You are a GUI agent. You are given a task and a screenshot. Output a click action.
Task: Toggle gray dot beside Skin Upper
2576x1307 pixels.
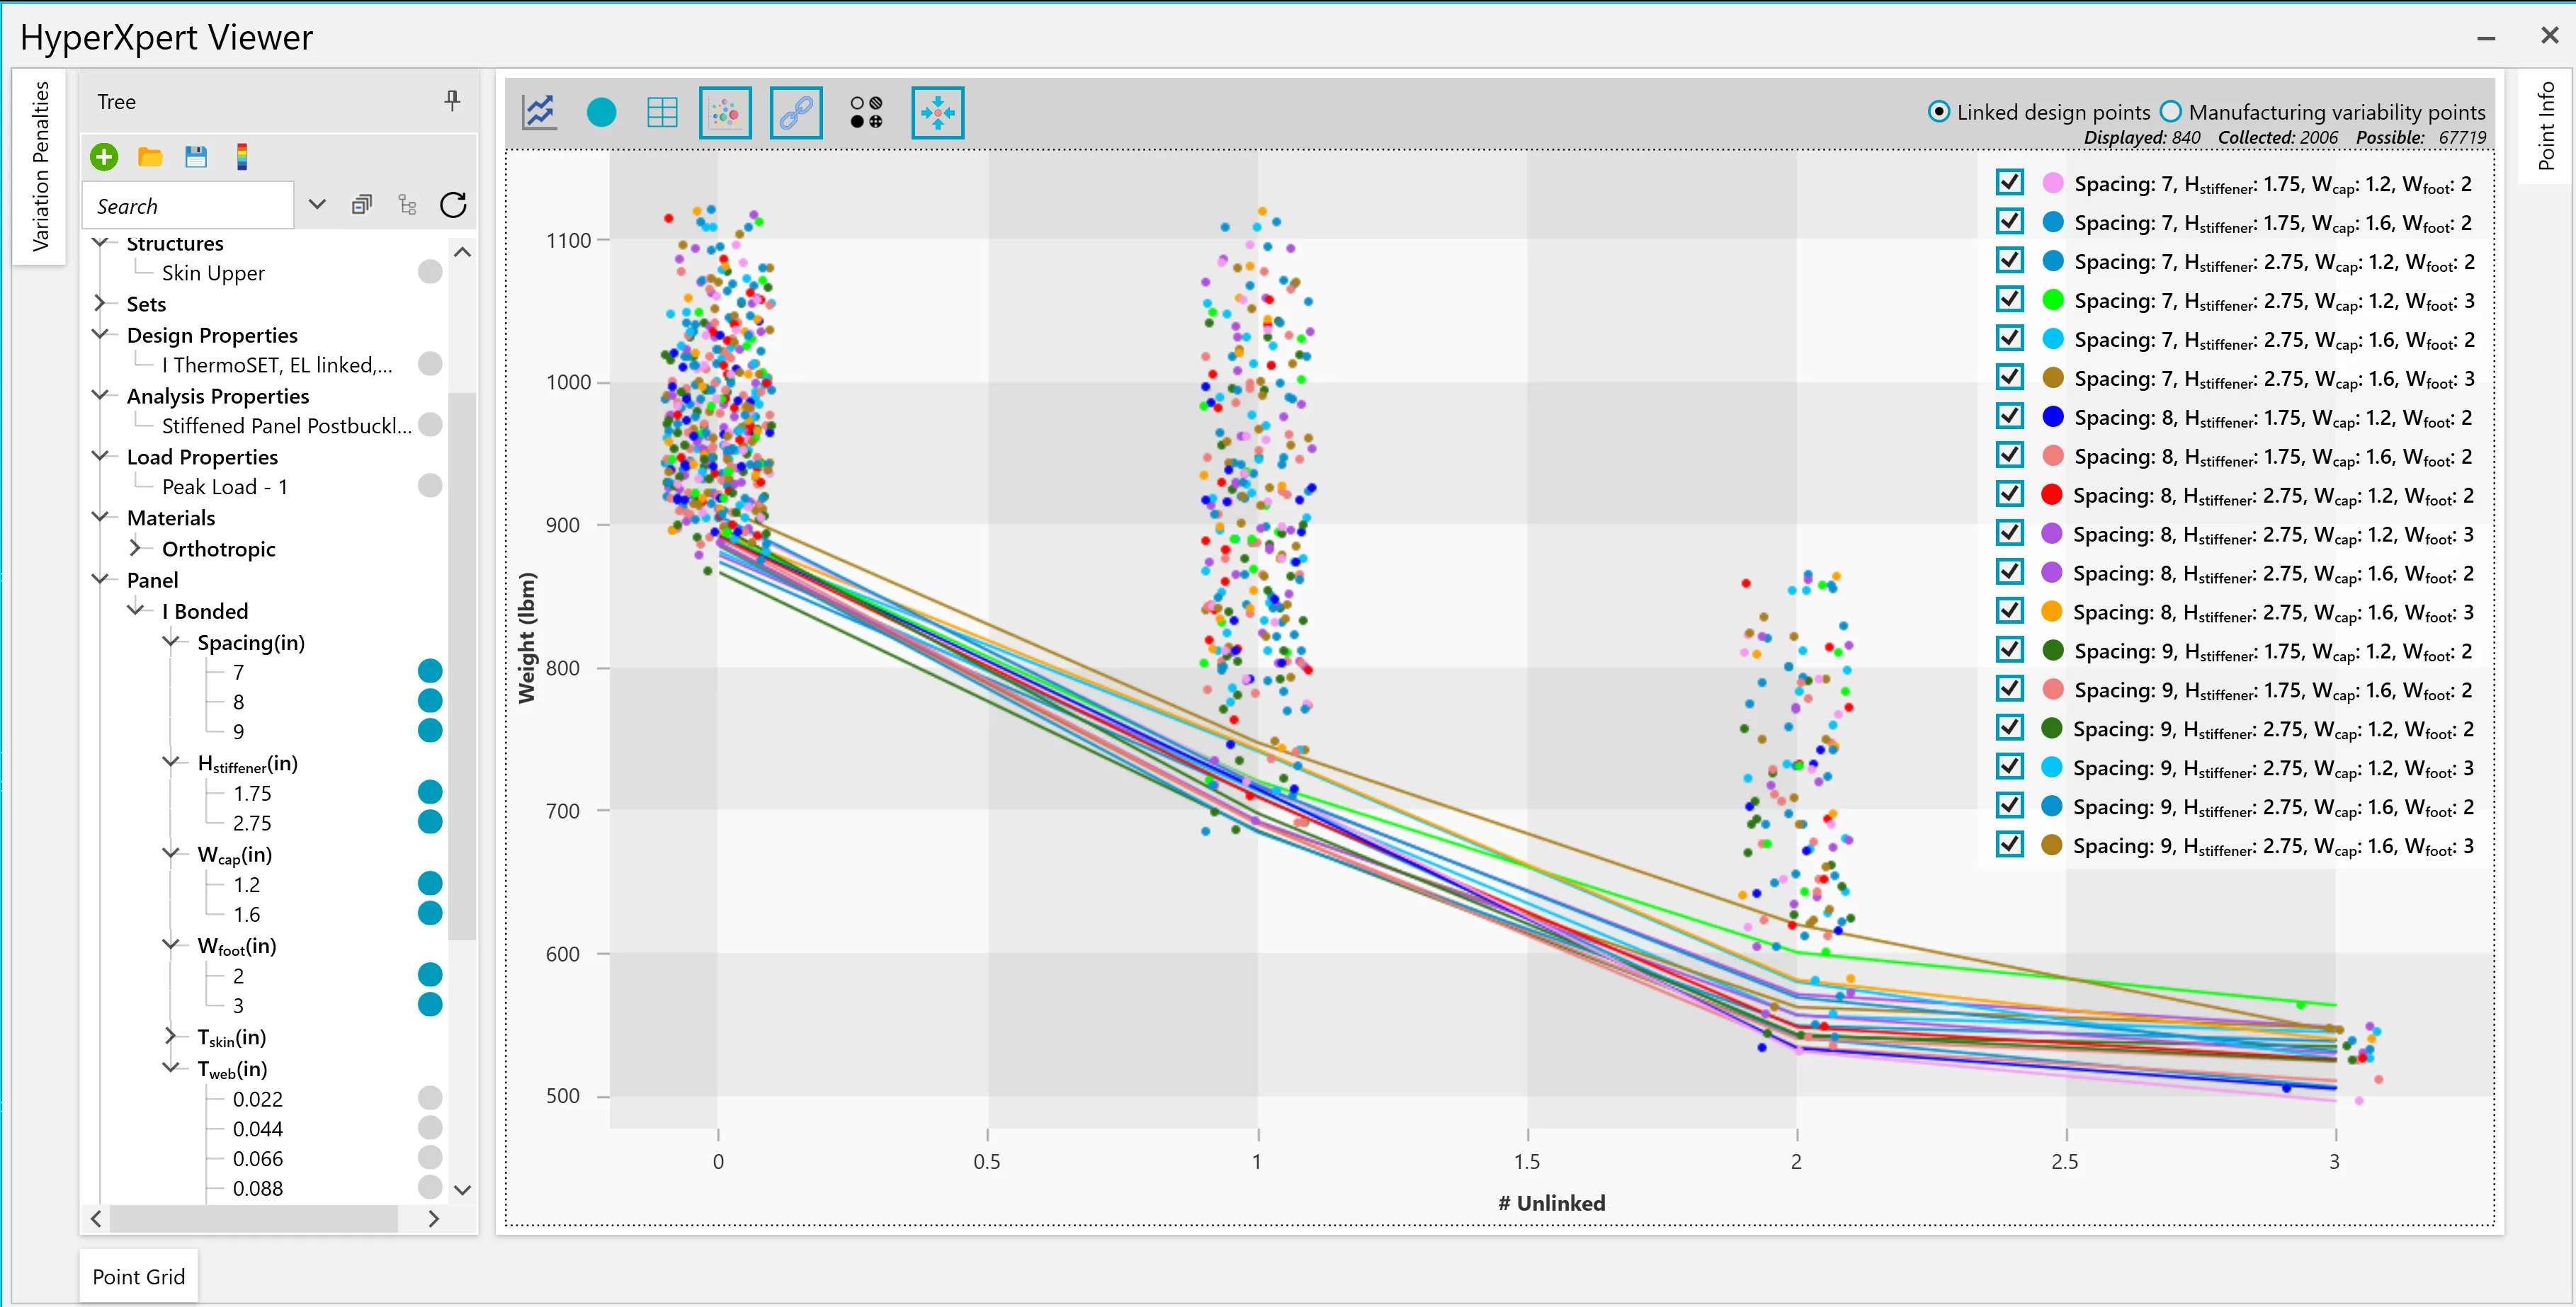[x=430, y=272]
